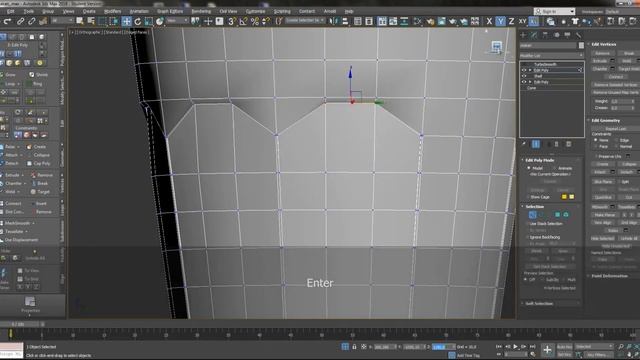Image resolution: width=640 pixels, height=360 pixels.
Task: Enable Preserve UVs checkbox
Action: click(x=596, y=156)
